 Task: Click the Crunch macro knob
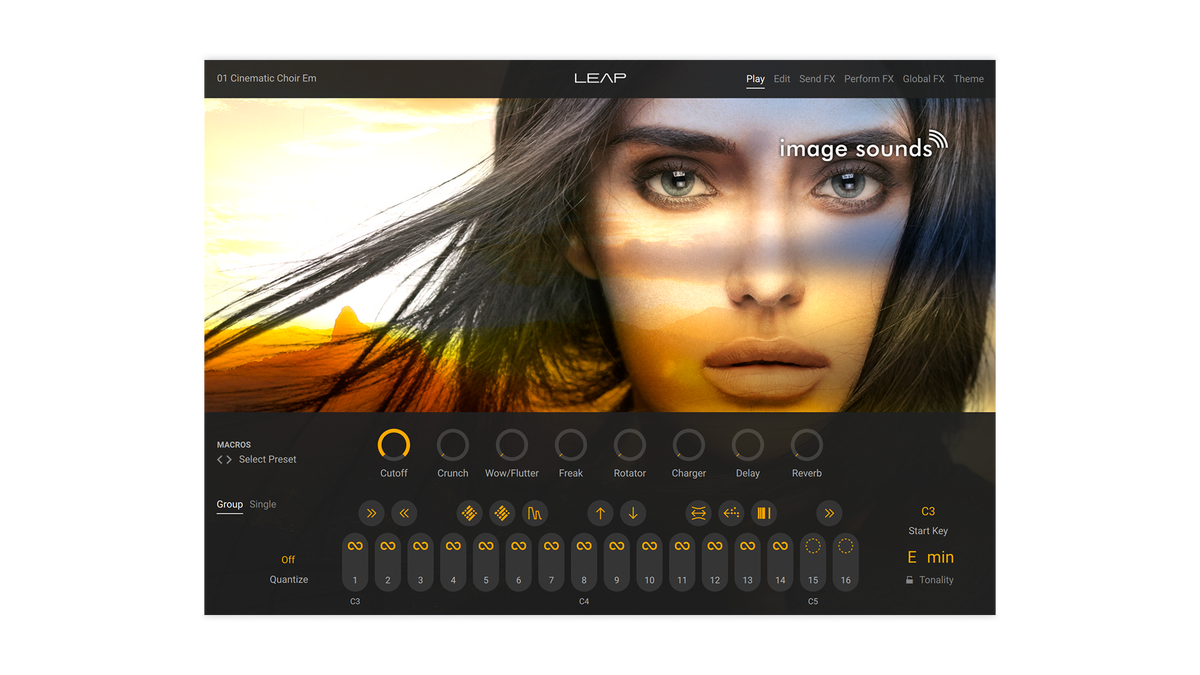(453, 445)
